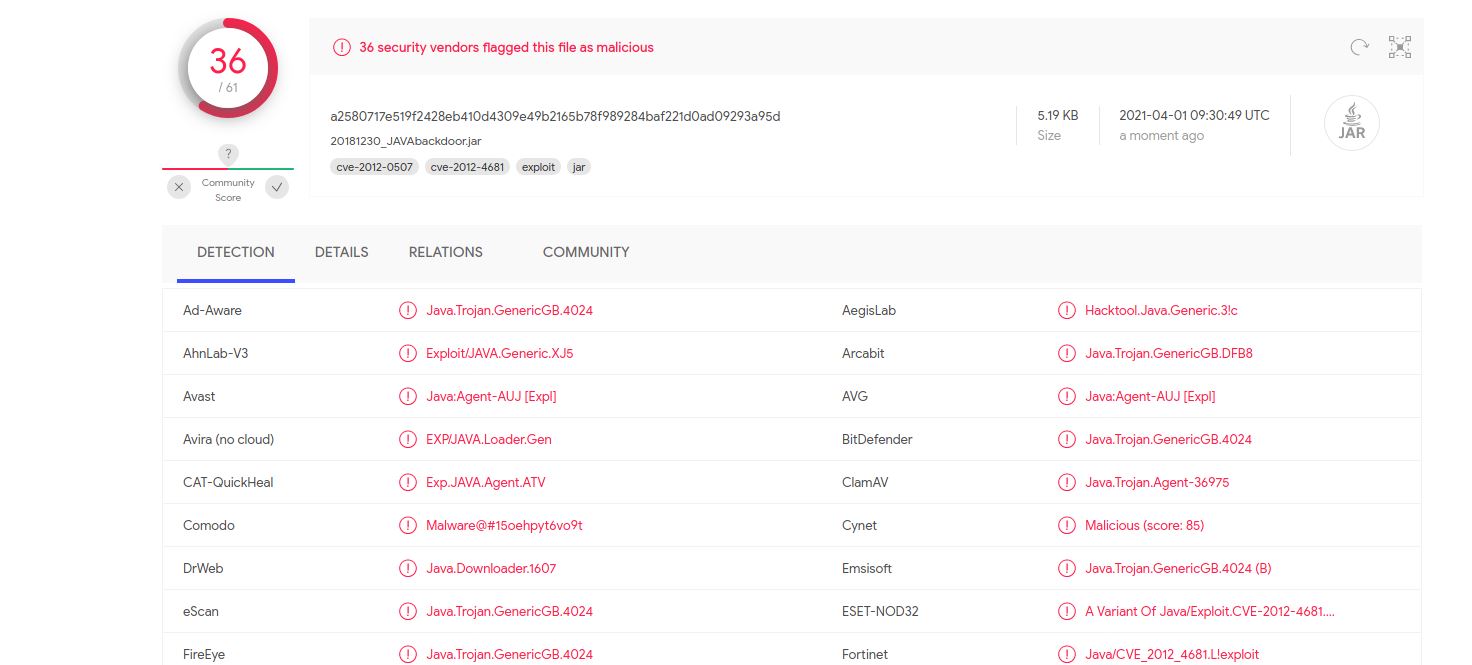Click the malicious alert icon in banner
1472x665 pixels.
(342, 47)
